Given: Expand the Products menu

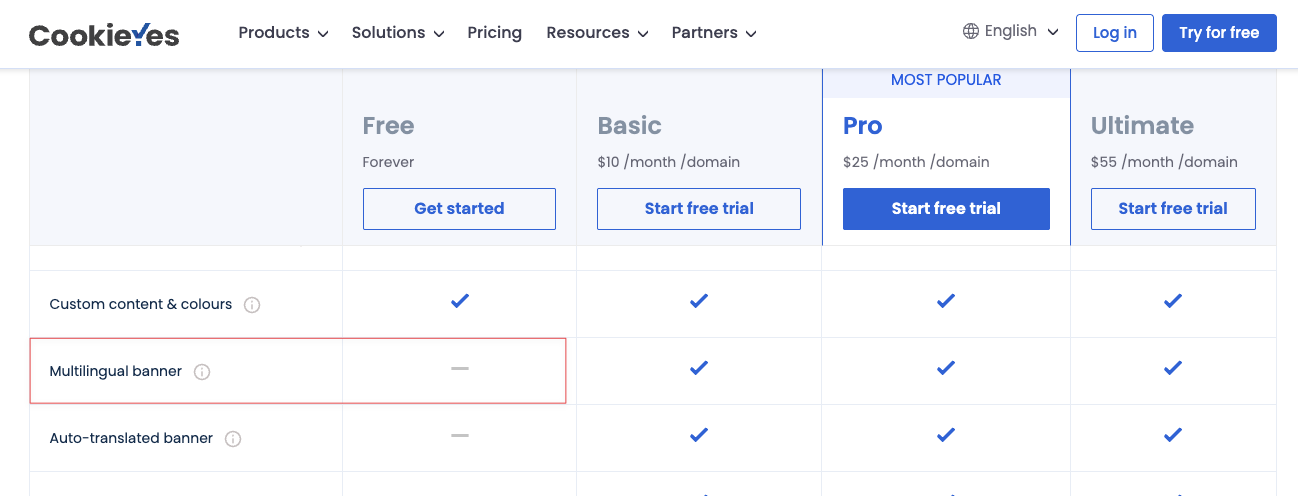Looking at the screenshot, I should pyautogui.click(x=283, y=33).
